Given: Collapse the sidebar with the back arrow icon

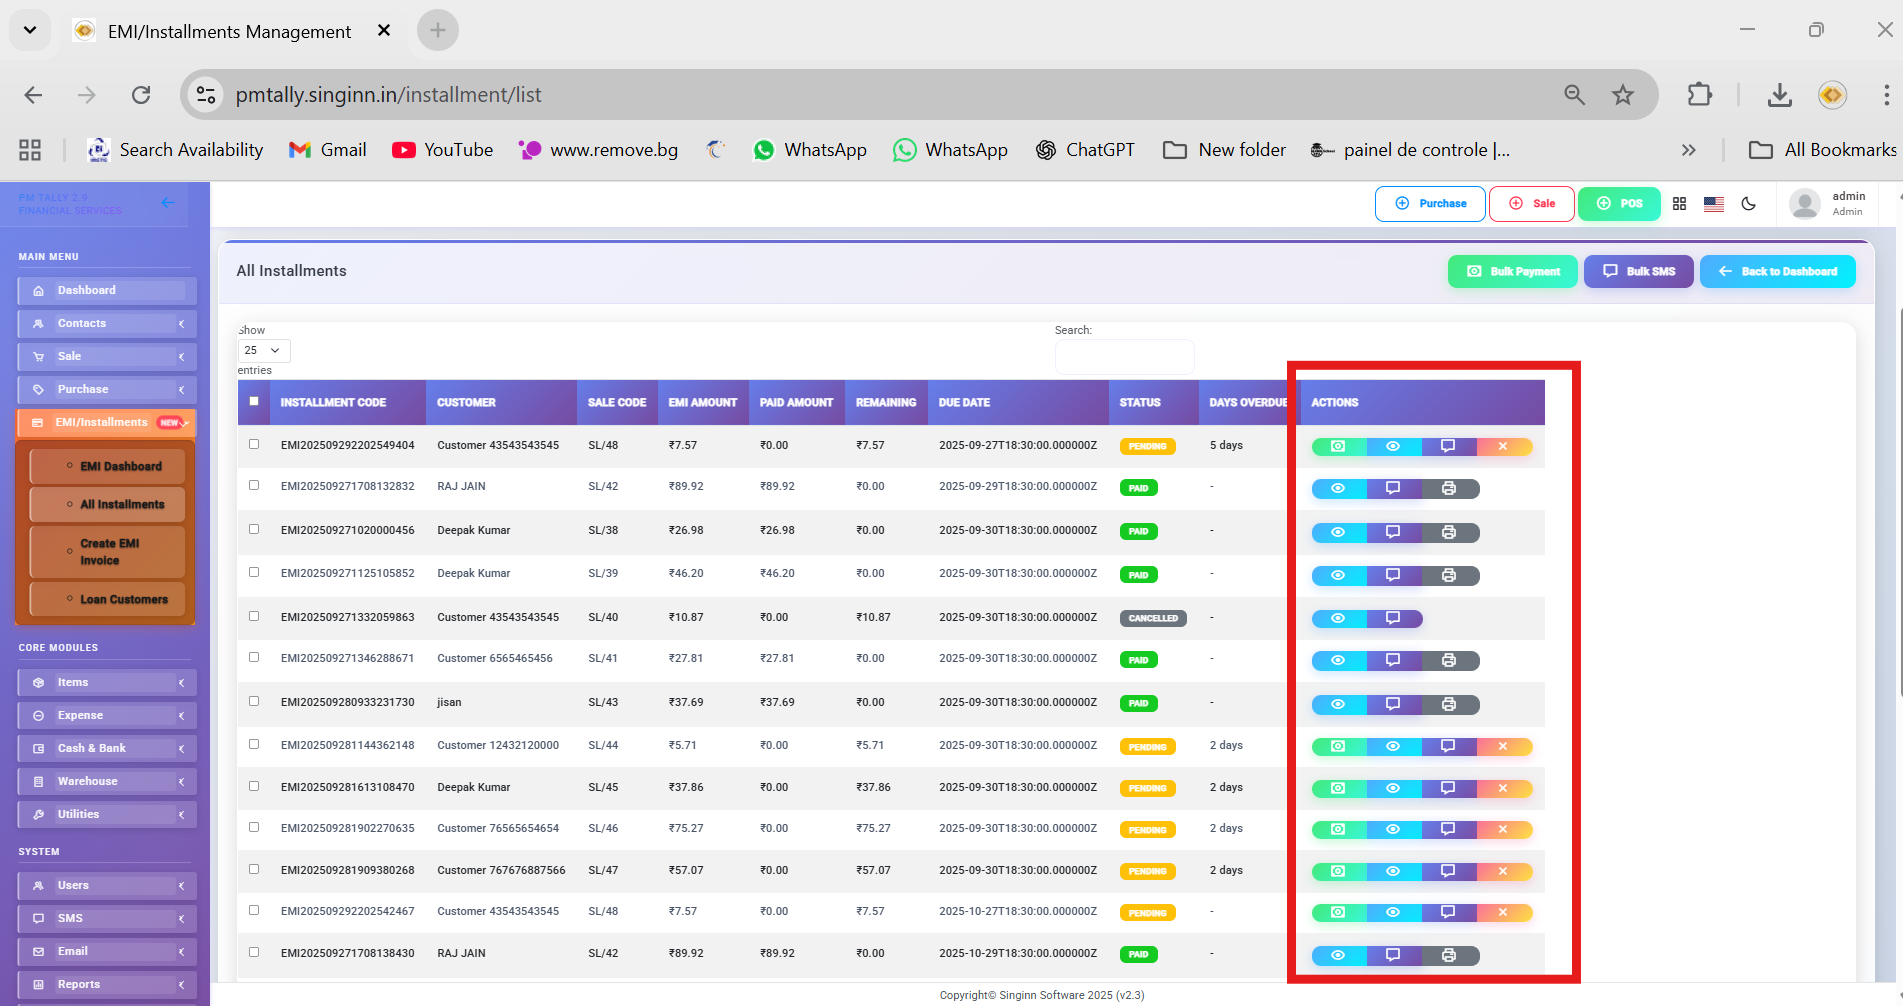Looking at the screenshot, I should point(168,203).
